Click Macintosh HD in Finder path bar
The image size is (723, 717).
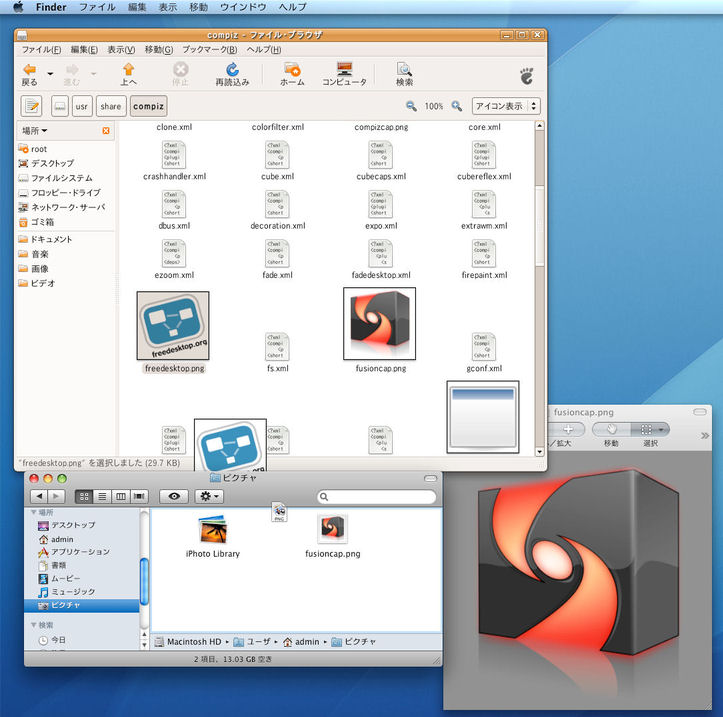pyautogui.click(x=188, y=642)
